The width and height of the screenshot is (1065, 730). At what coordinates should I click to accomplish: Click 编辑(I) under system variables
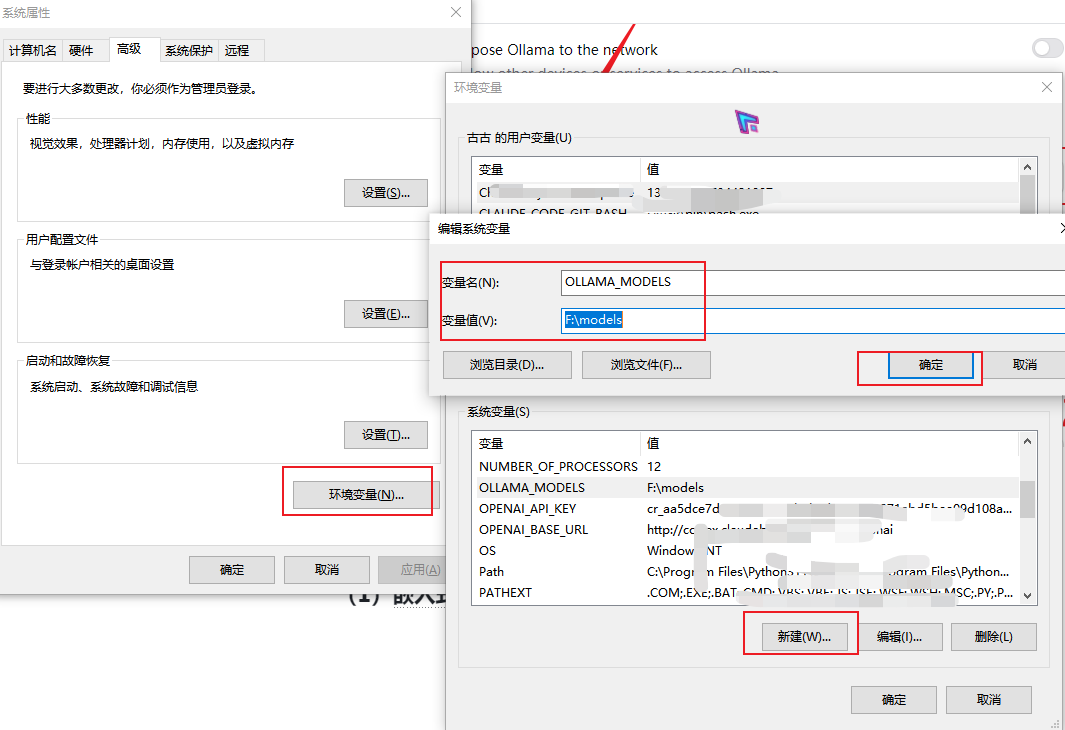coord(899,636)
